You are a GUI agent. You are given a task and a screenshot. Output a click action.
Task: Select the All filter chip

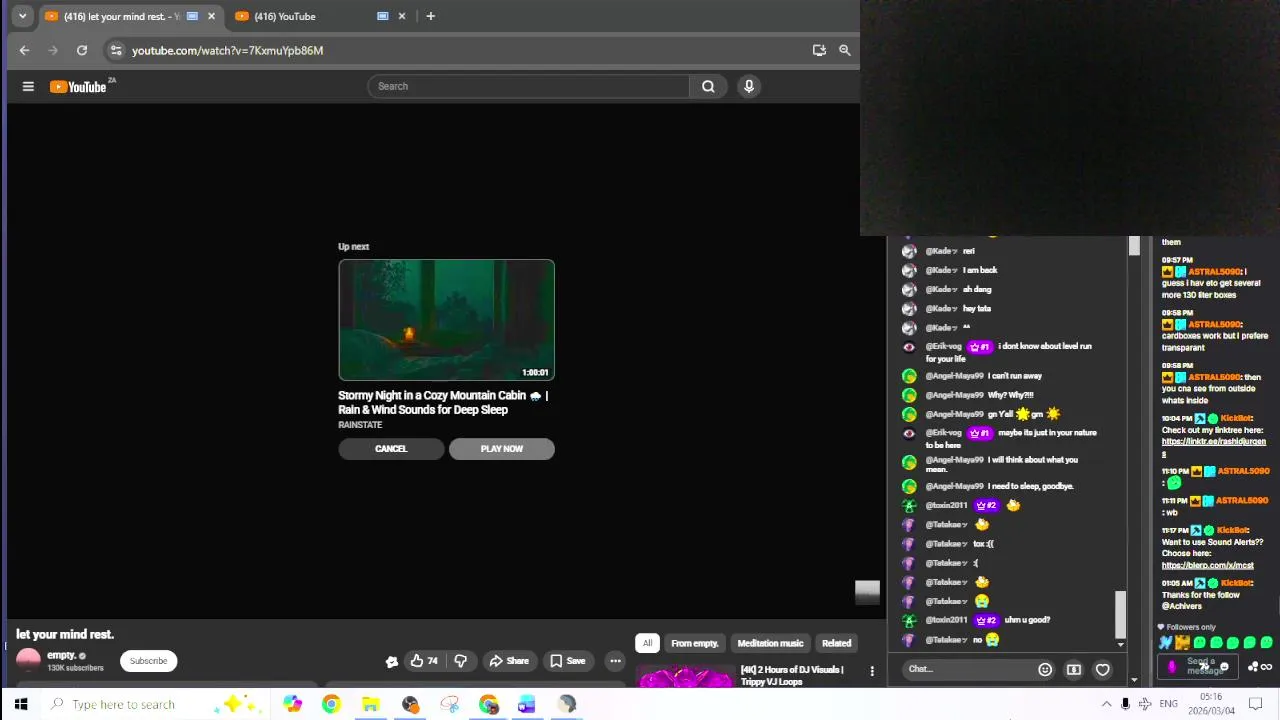tap(647, 643)
